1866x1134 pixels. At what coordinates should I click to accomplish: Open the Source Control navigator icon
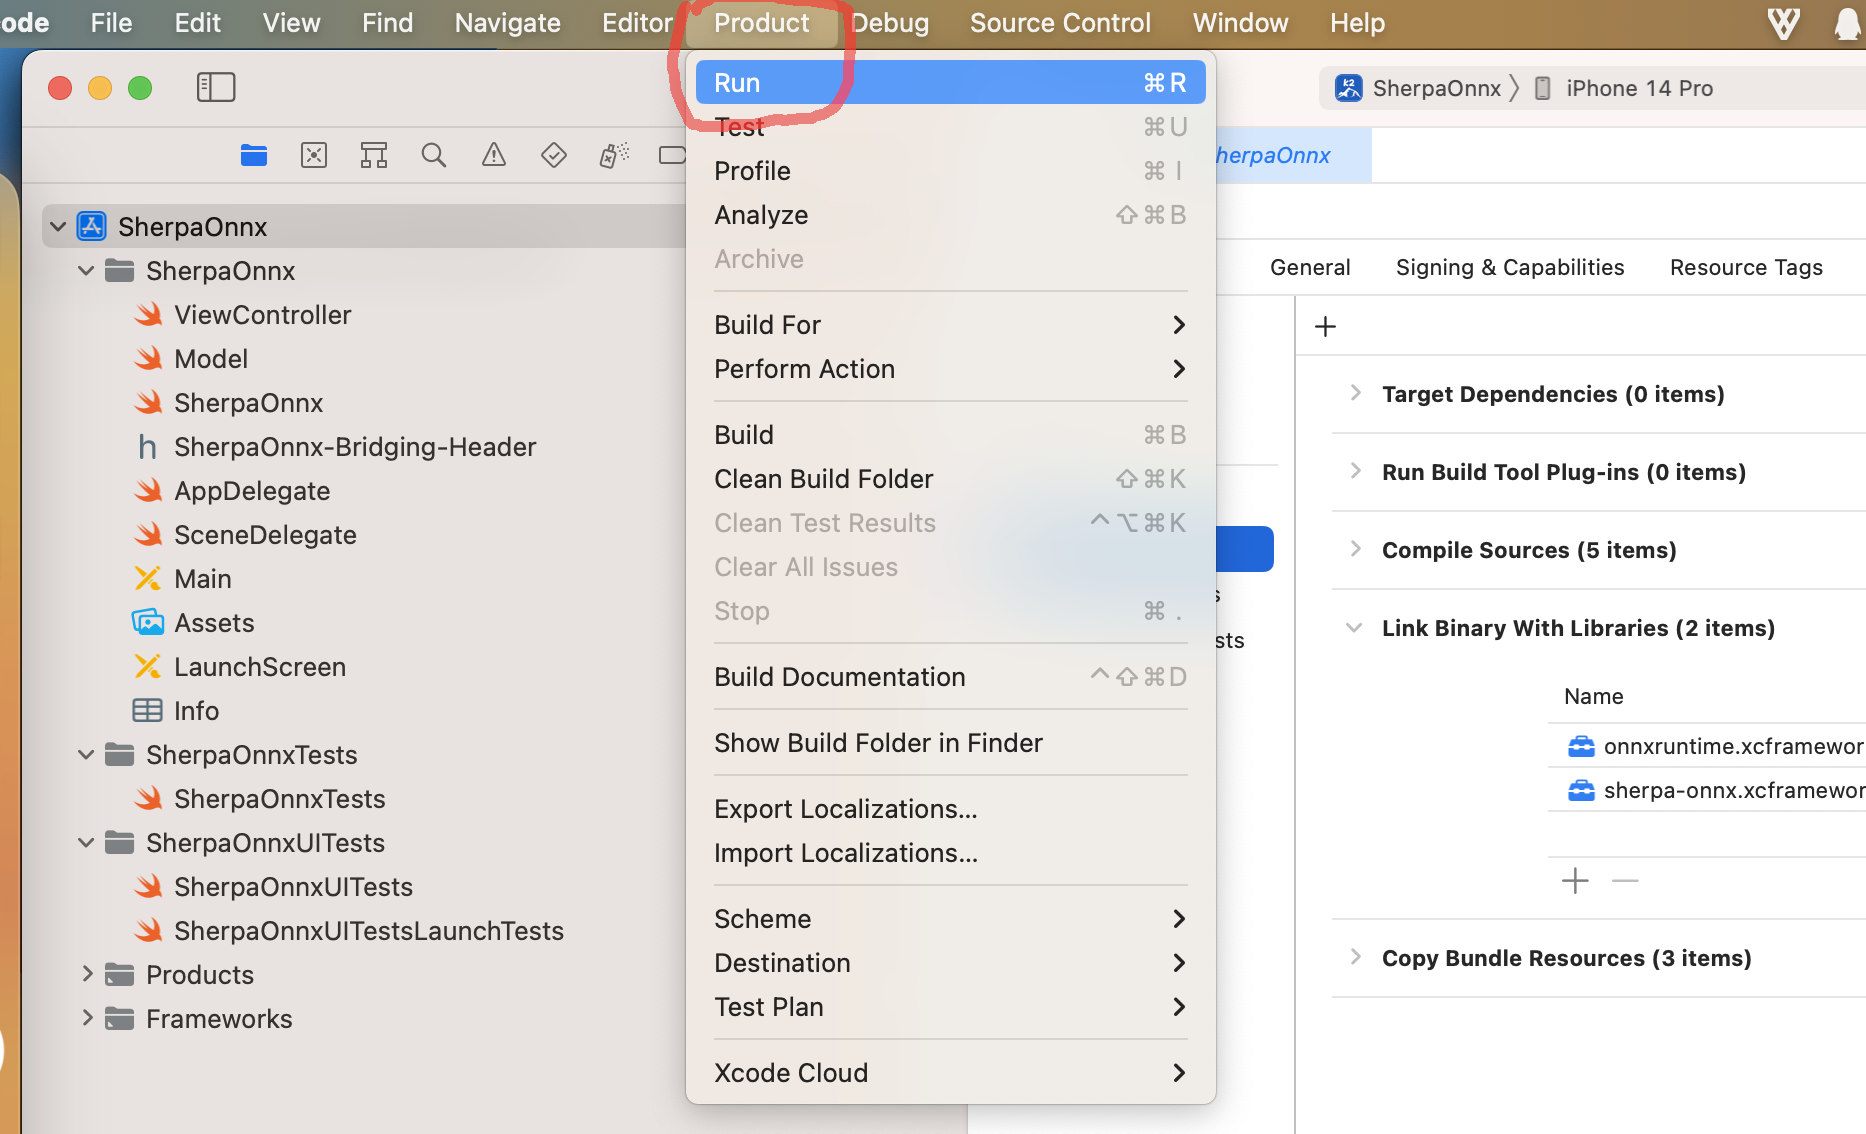tap(314, 155)
